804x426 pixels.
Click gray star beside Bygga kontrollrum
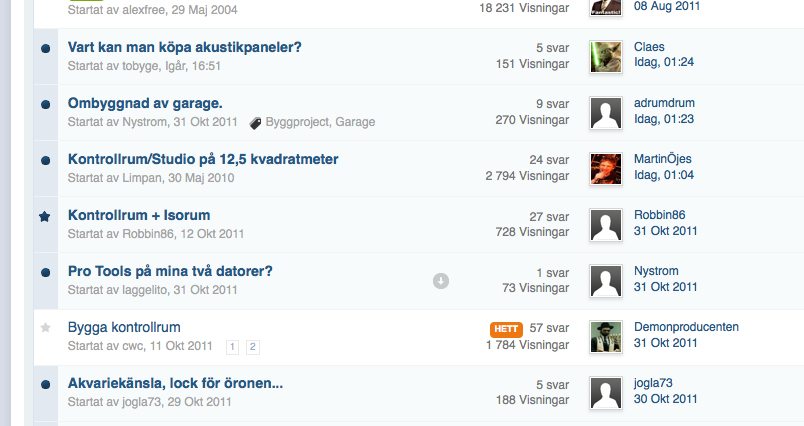click(46, 328)
